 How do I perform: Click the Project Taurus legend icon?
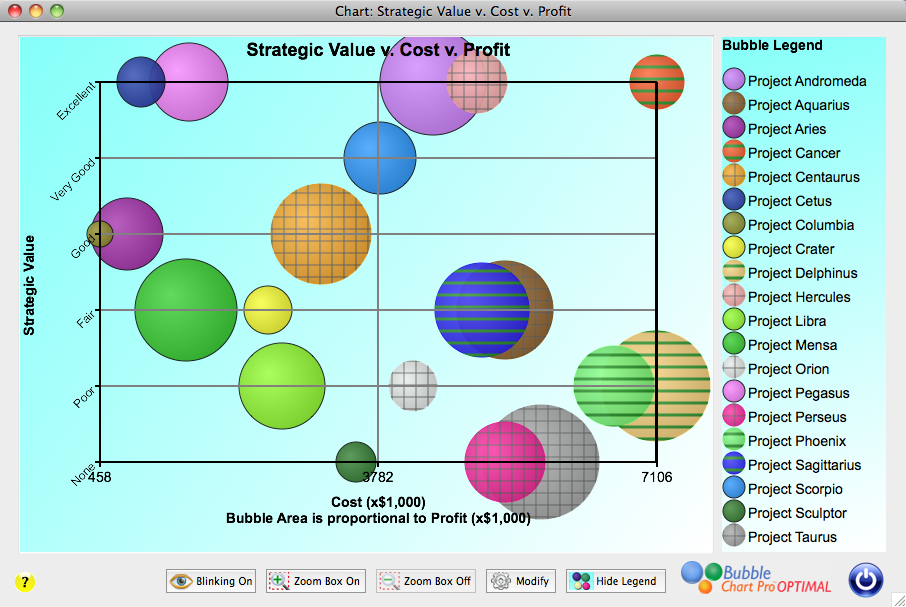[x=734, y=537]
